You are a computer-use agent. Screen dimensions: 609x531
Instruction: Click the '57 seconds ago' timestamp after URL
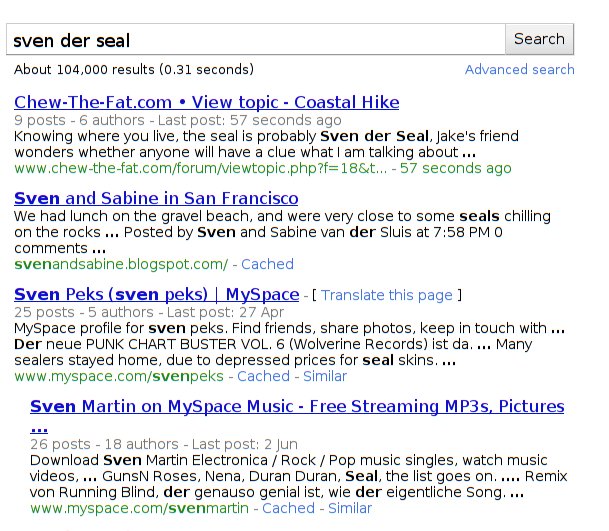click(x=441, y=168)
